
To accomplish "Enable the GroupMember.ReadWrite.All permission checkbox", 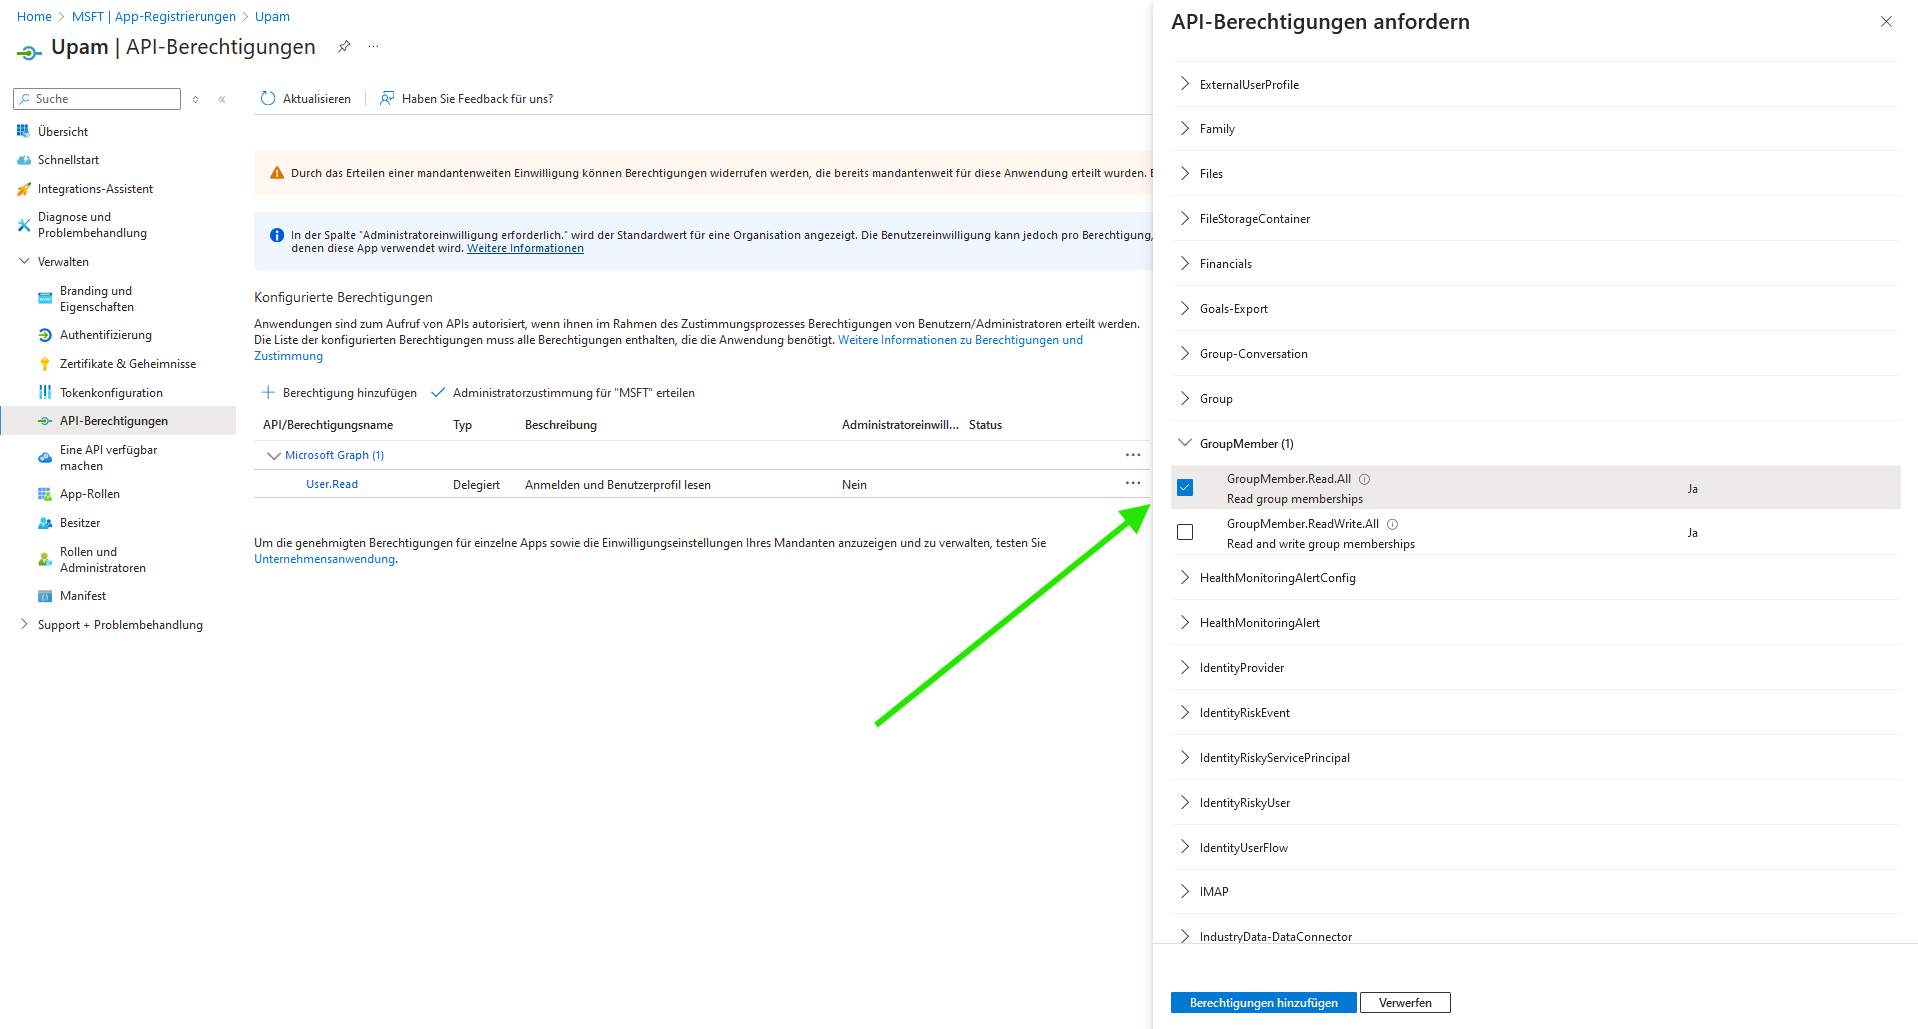I will click(1185, 532).
